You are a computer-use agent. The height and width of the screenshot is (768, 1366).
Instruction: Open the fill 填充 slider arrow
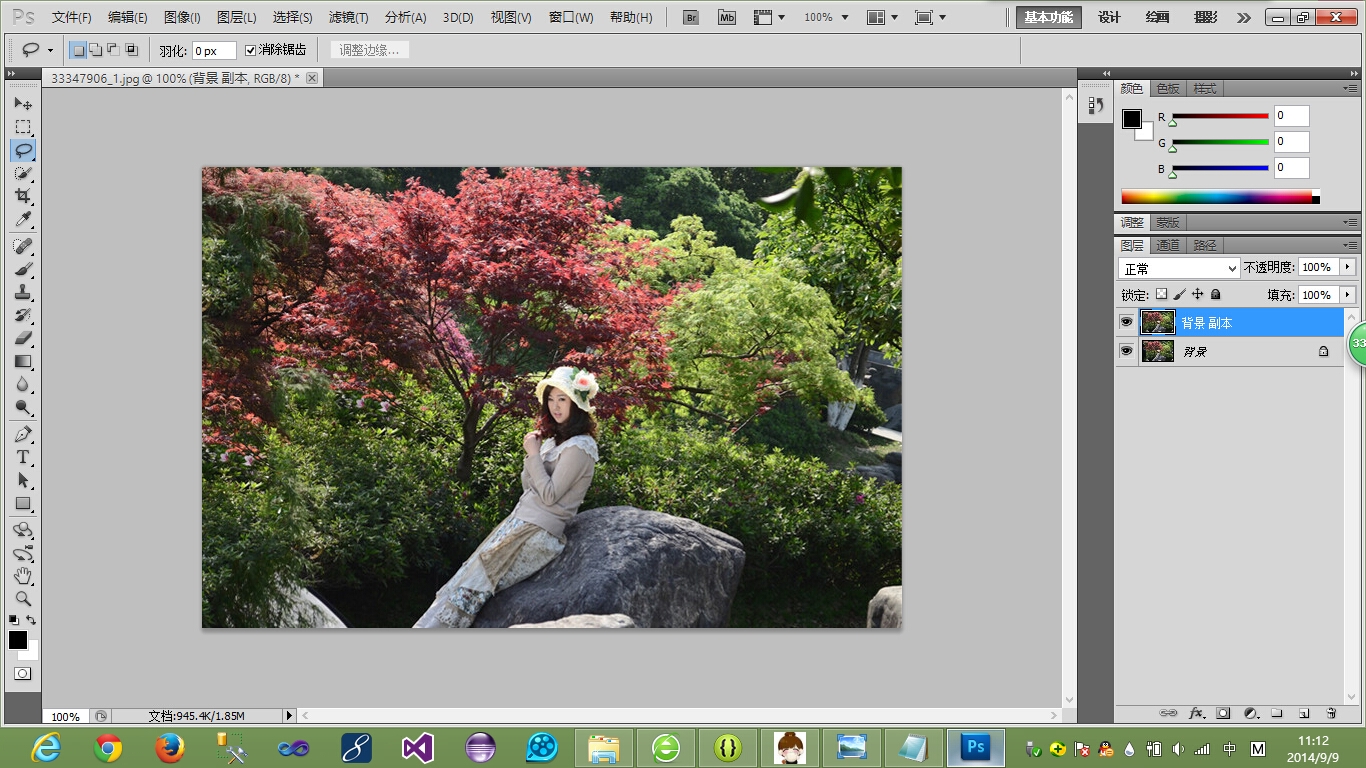click(x=1348, y=295)
